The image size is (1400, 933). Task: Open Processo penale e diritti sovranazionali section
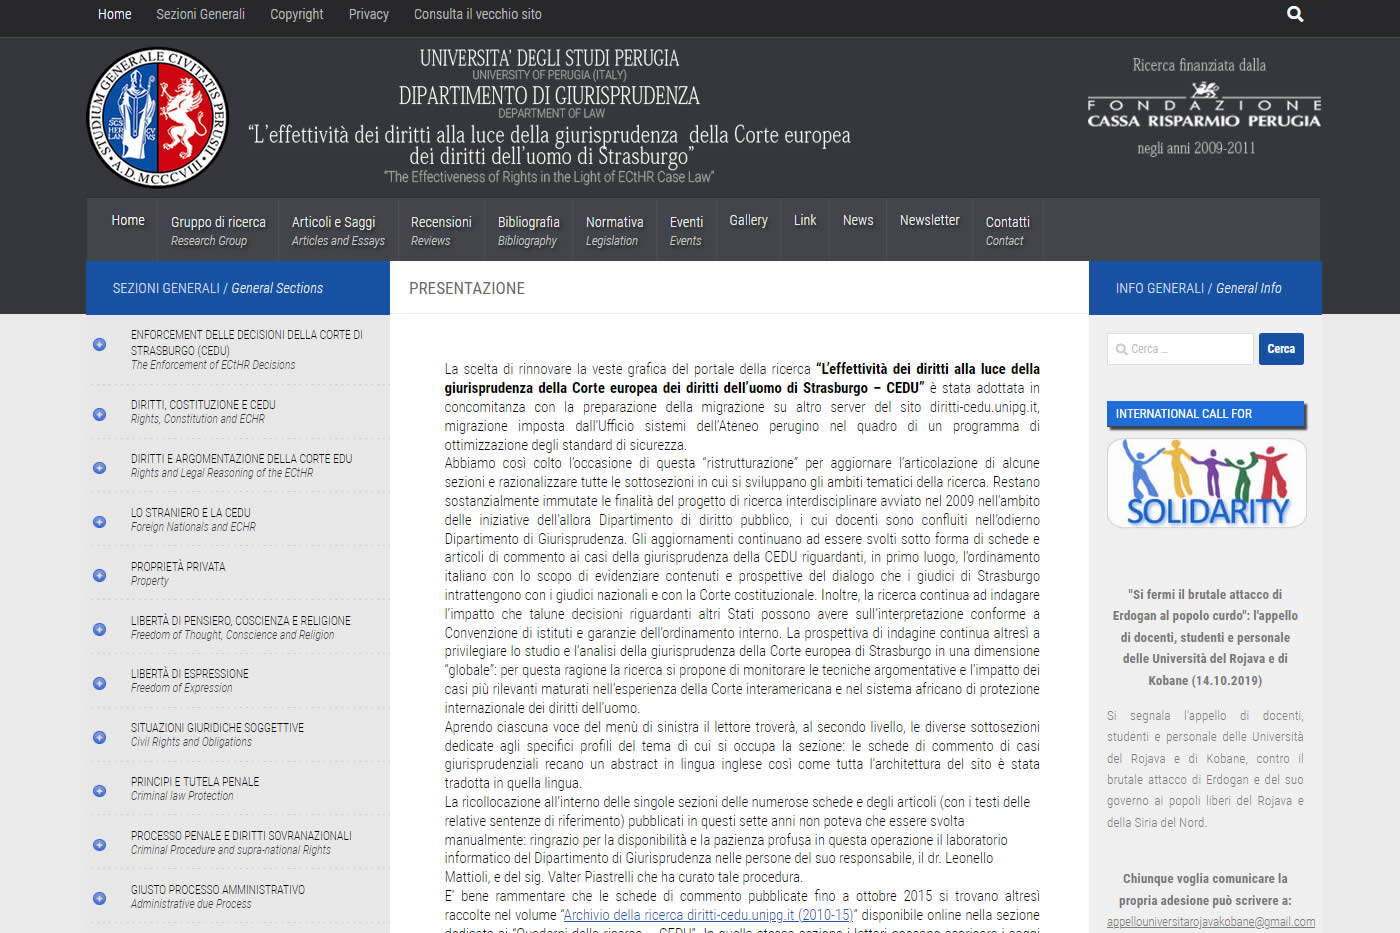[241, 842]
